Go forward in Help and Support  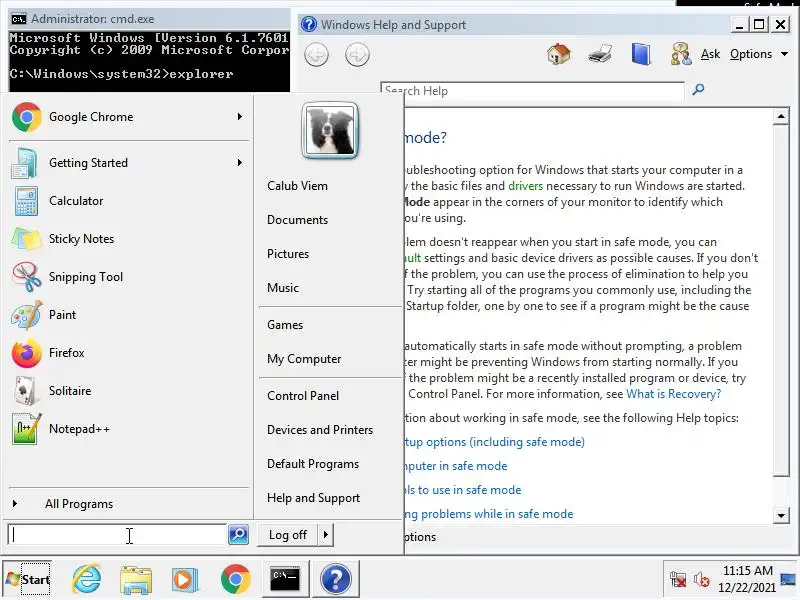click(x=357, y=55)
